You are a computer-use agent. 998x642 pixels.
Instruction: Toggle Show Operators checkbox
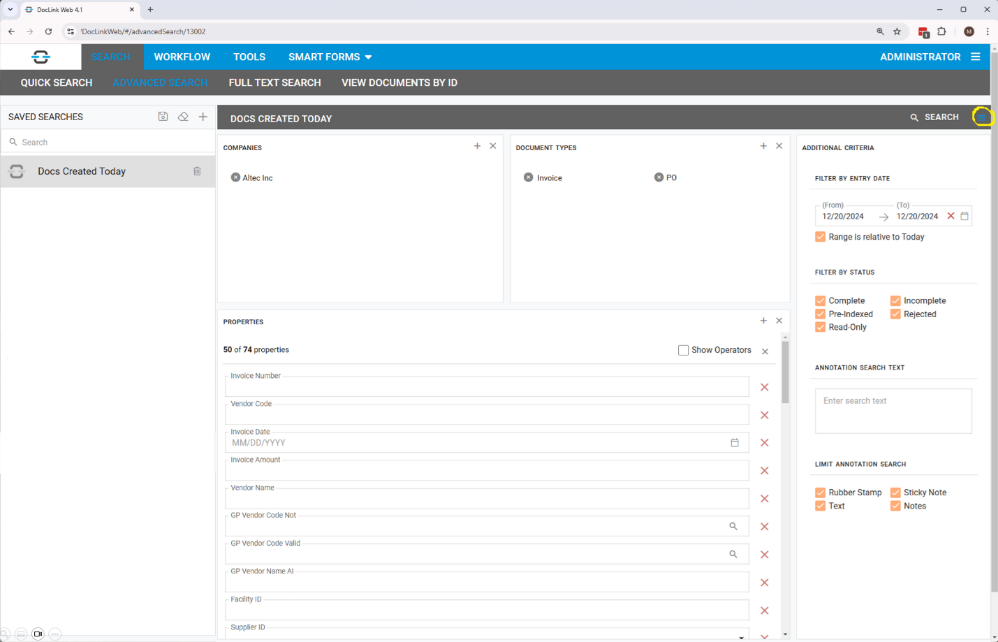[x=683, y=350]
